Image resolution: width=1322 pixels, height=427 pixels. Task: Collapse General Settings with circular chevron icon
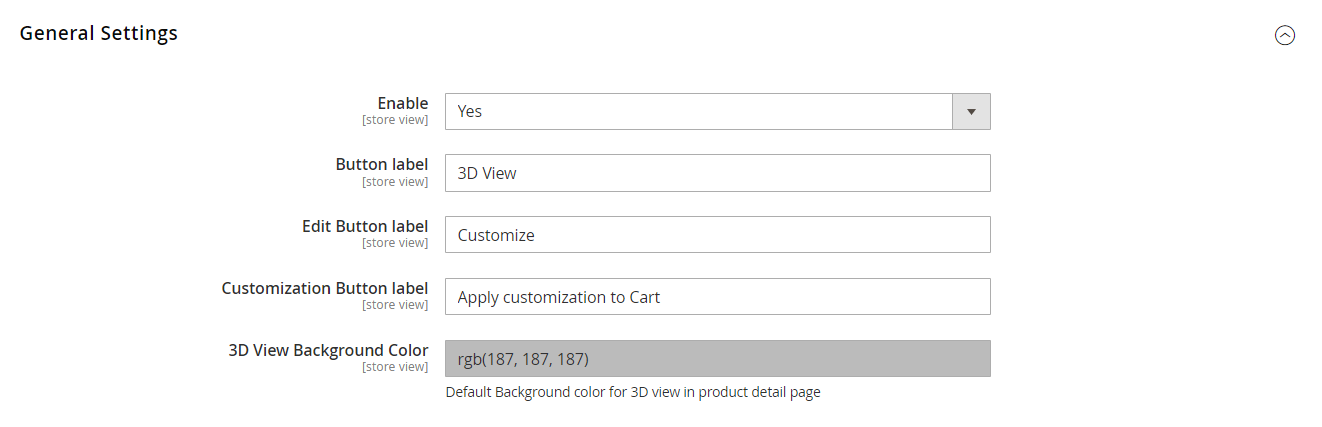1284,35
